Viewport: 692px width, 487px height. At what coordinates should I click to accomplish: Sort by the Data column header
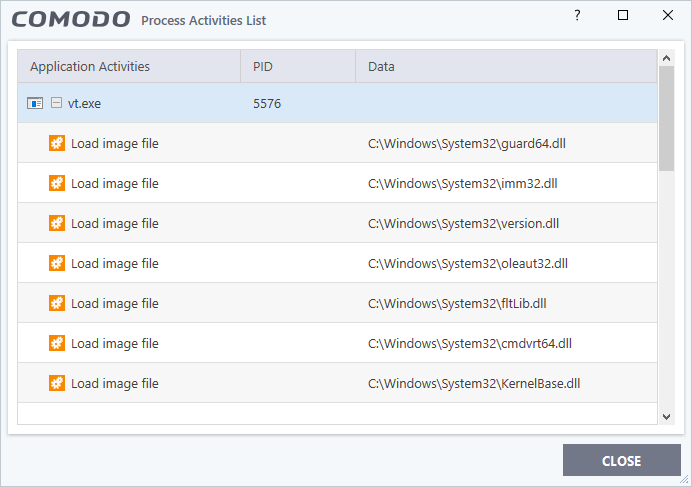pyautogui.click(x=506, y=66)
